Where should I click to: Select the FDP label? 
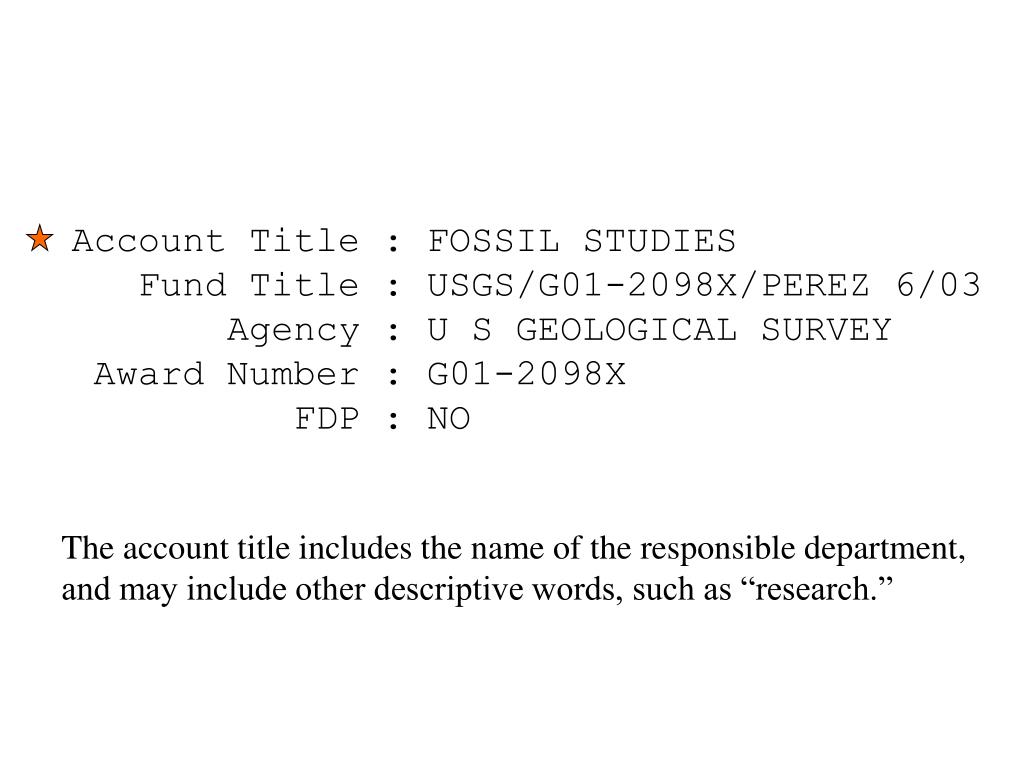tap(327, 419)
